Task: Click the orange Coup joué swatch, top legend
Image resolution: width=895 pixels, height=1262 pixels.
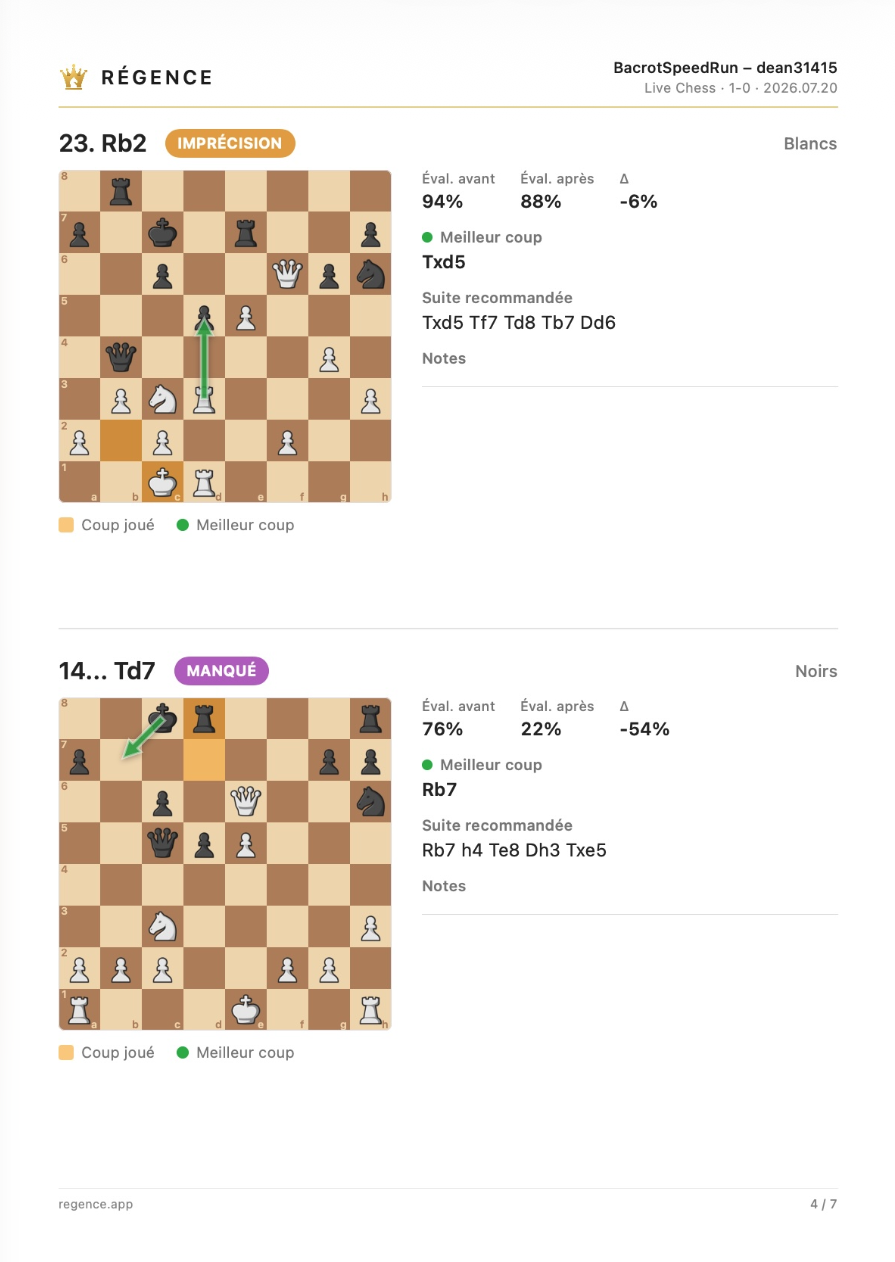Action: [x=67, y=525]
